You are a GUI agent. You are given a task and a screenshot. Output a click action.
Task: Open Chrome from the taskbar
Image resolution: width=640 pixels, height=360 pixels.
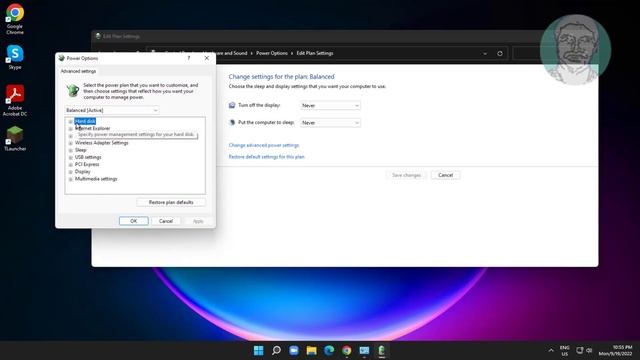pos(347,351)
